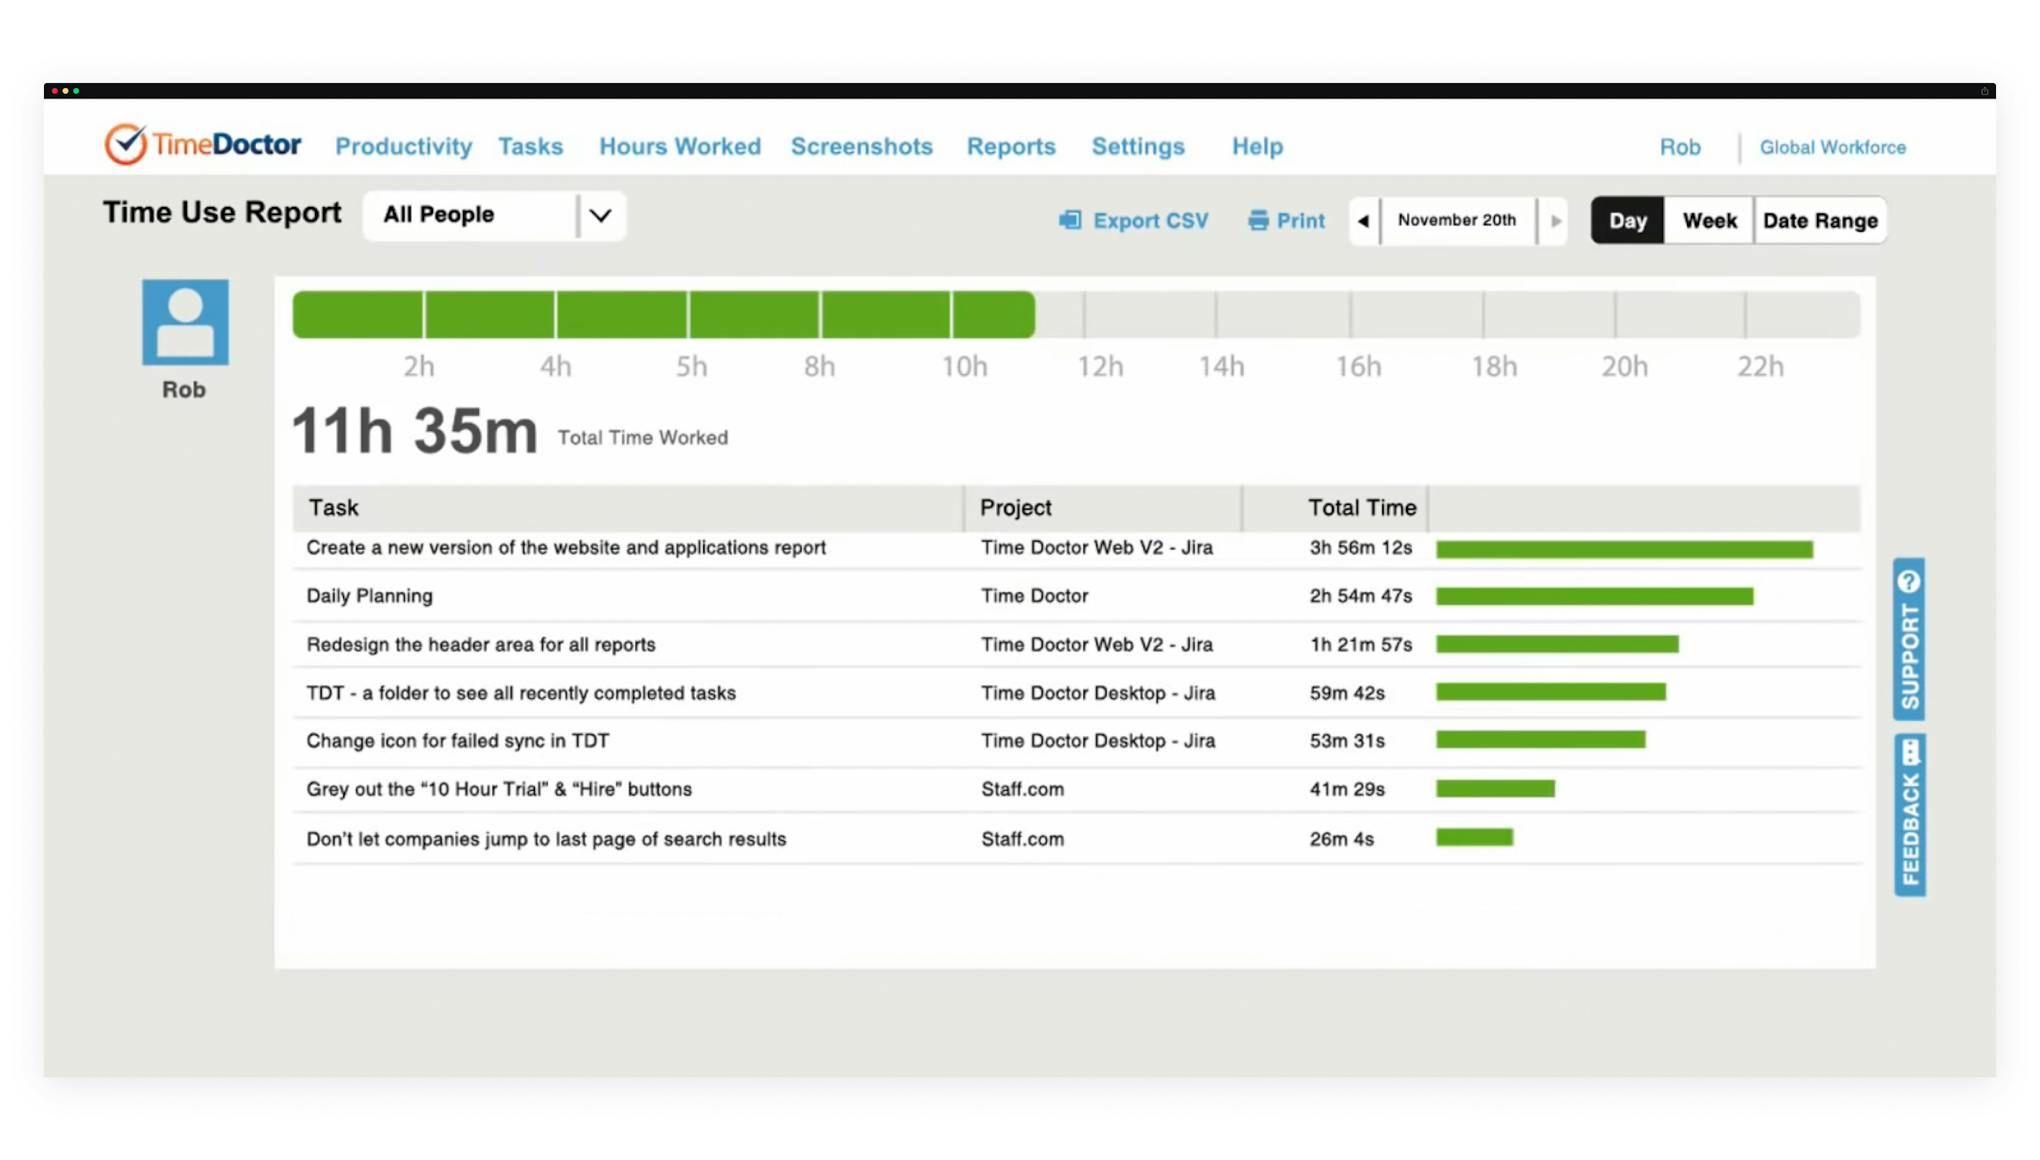The width and height of the screenshot is (2040, 1160).
Task: Open the FEEDBACK side tab
Action: point(1910,815)
